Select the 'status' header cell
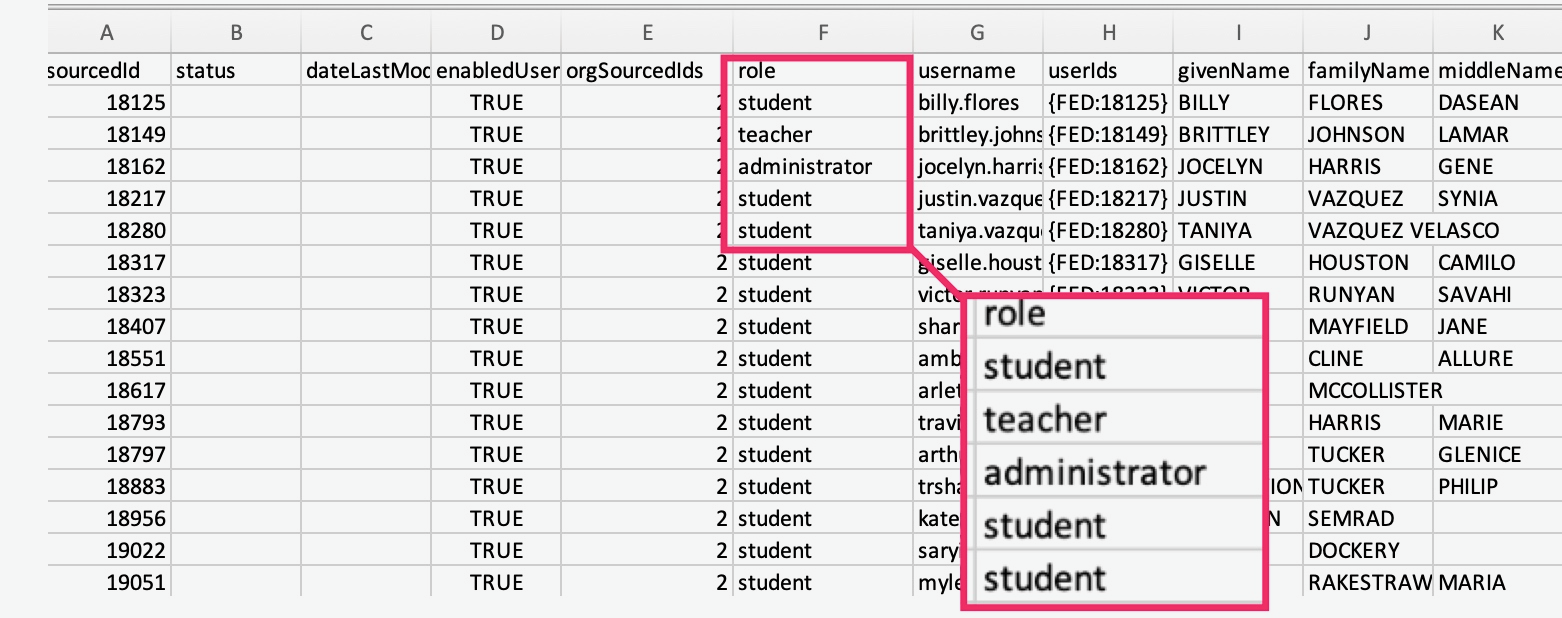The height and width of the screenshot is (618, 1562). pos(237,70)
